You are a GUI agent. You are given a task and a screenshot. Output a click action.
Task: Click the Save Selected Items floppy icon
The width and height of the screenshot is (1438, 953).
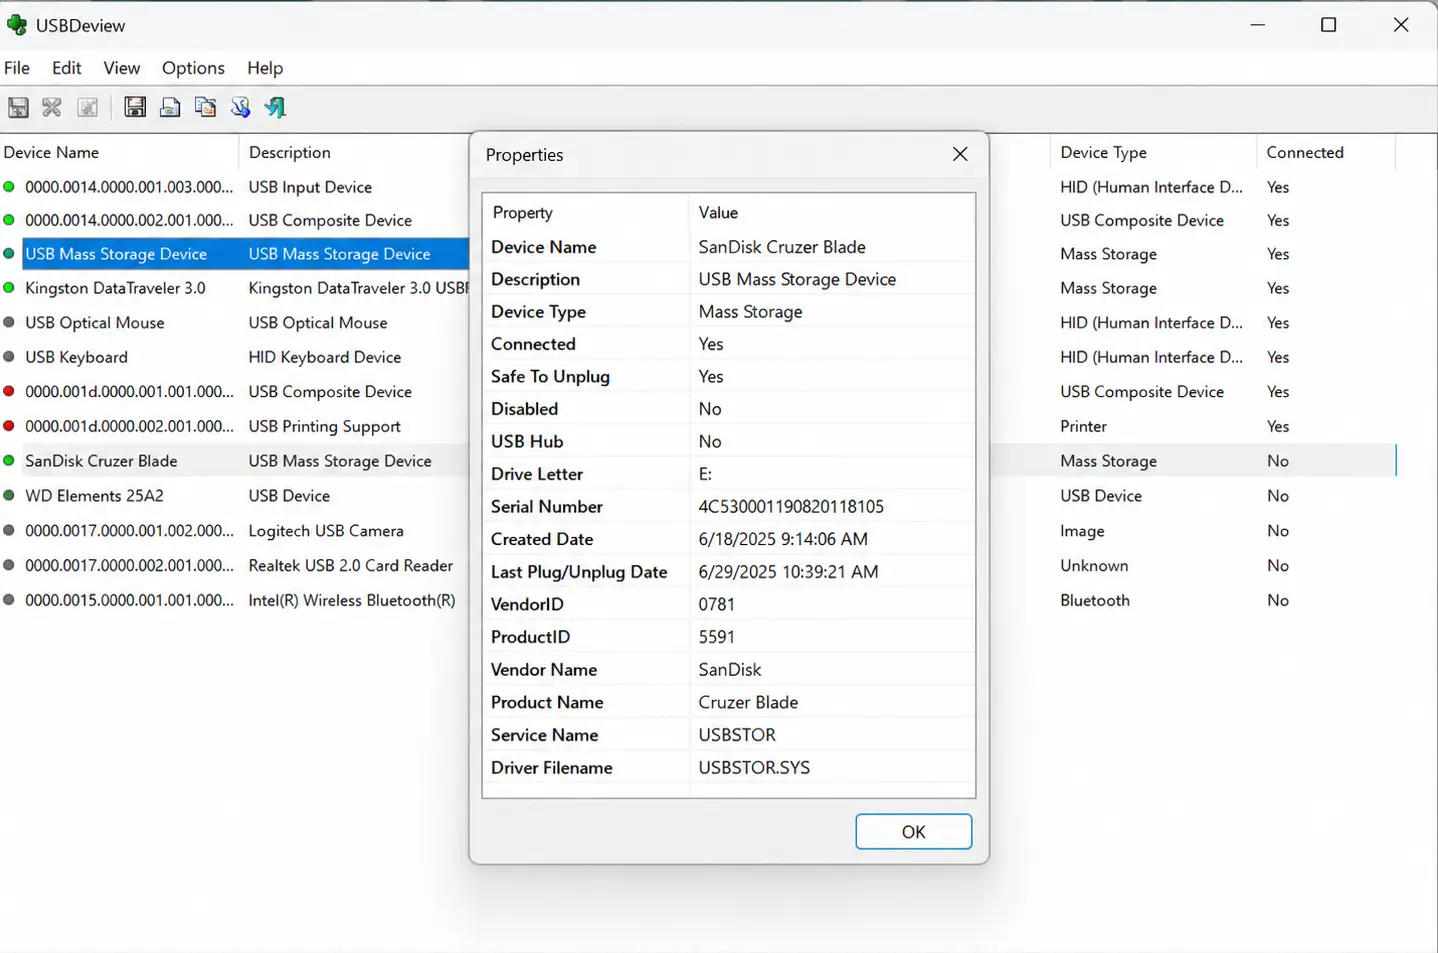pos(135,107)
